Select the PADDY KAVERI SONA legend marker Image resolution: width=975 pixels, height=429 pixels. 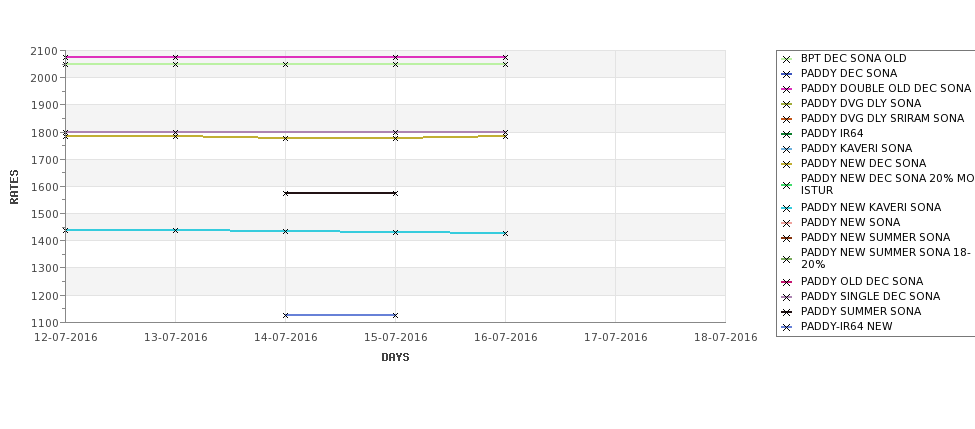tap(787, 149)
